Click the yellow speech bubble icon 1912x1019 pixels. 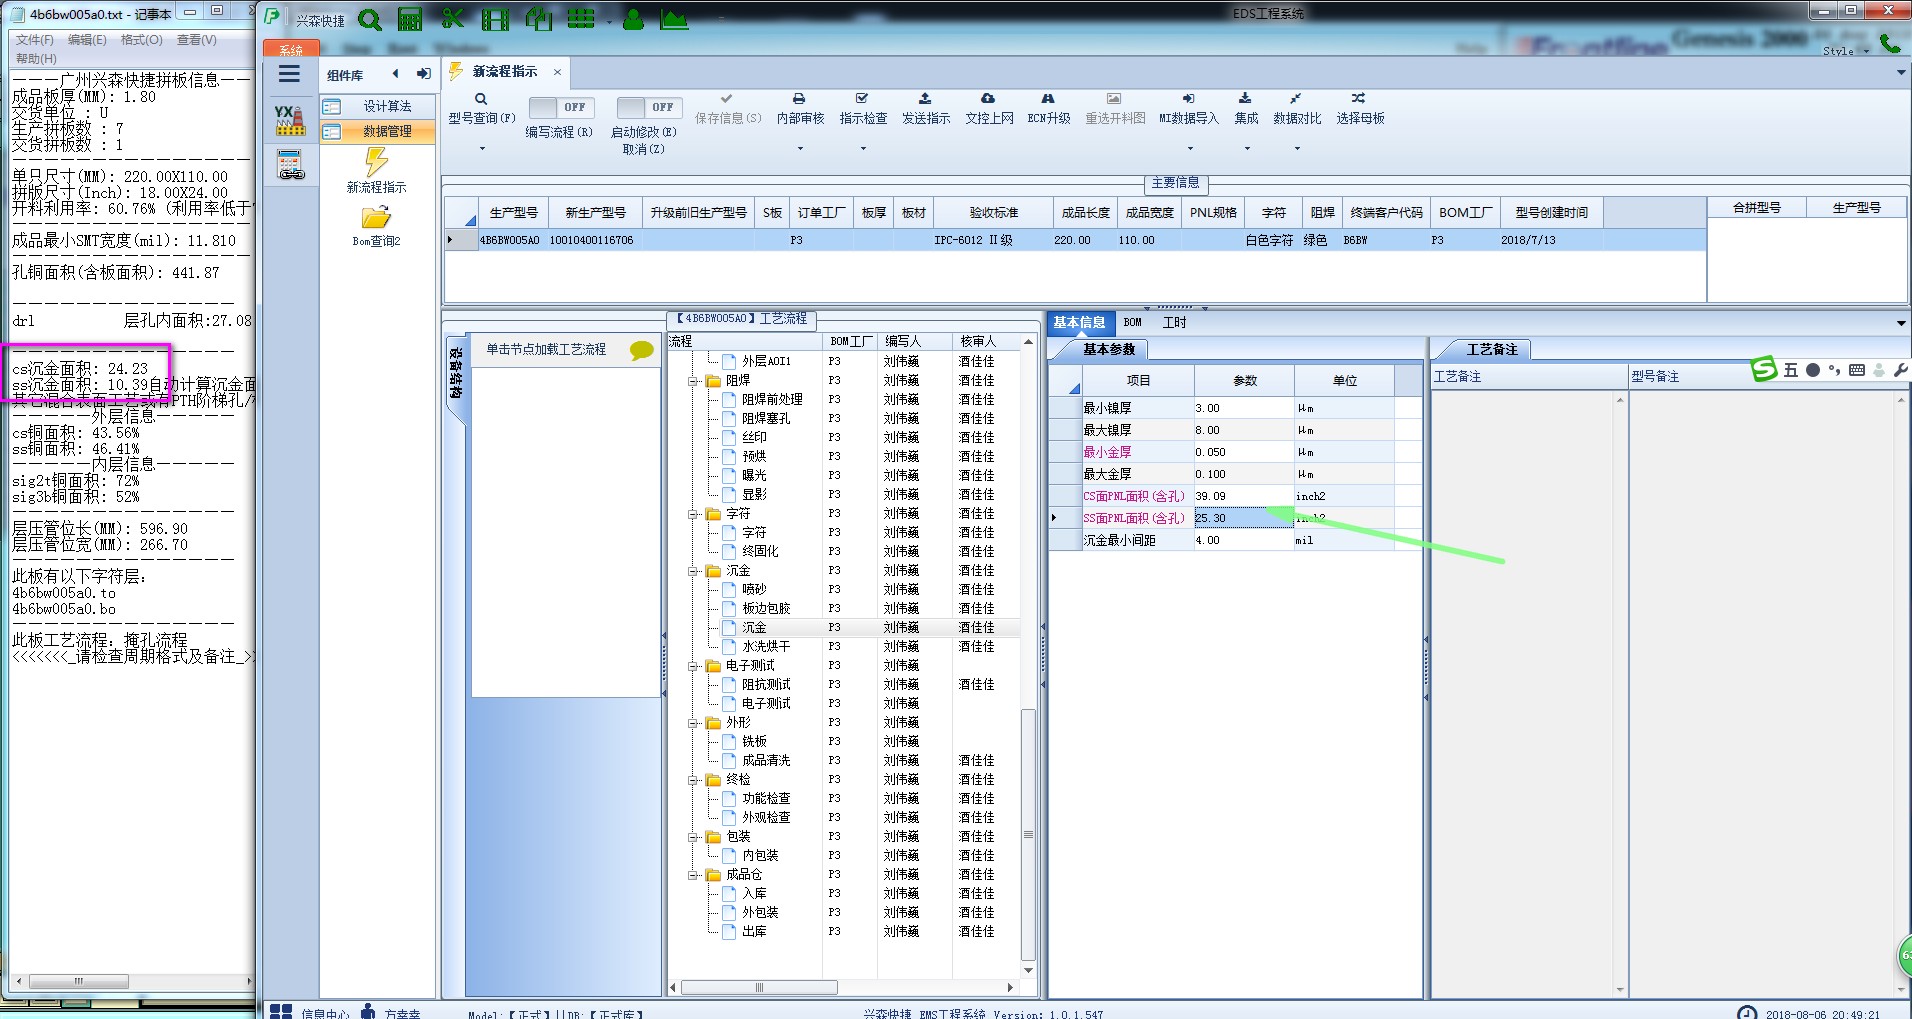tap(641, 350)
